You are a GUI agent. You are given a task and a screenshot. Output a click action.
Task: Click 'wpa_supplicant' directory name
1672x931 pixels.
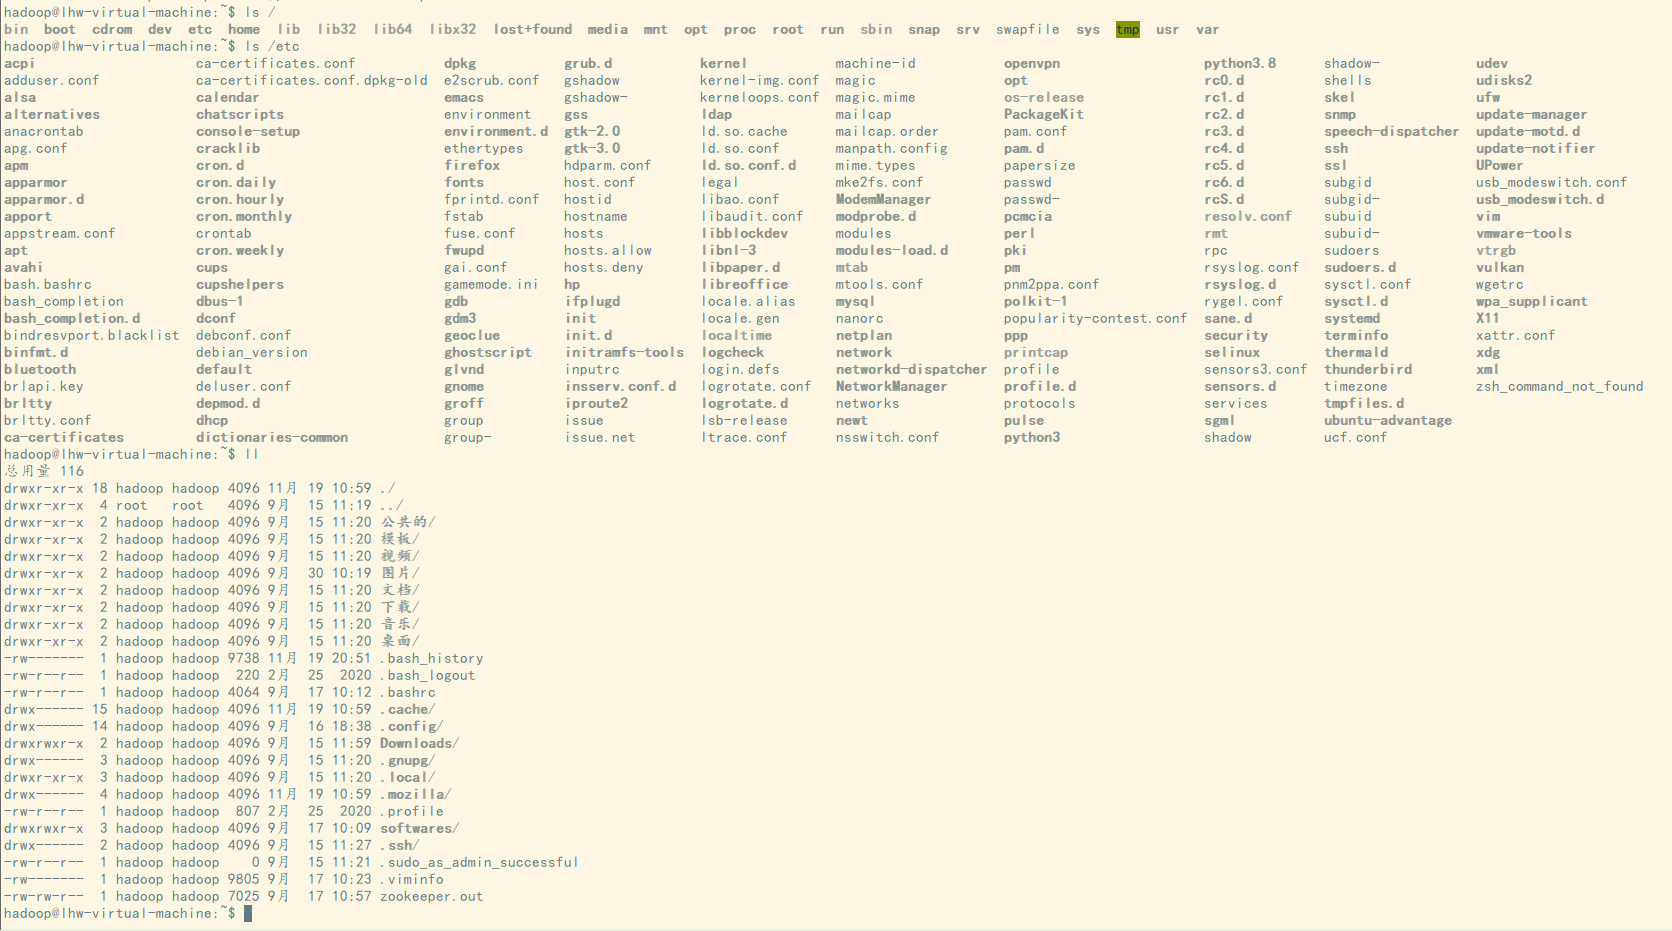pos(1532,302)
